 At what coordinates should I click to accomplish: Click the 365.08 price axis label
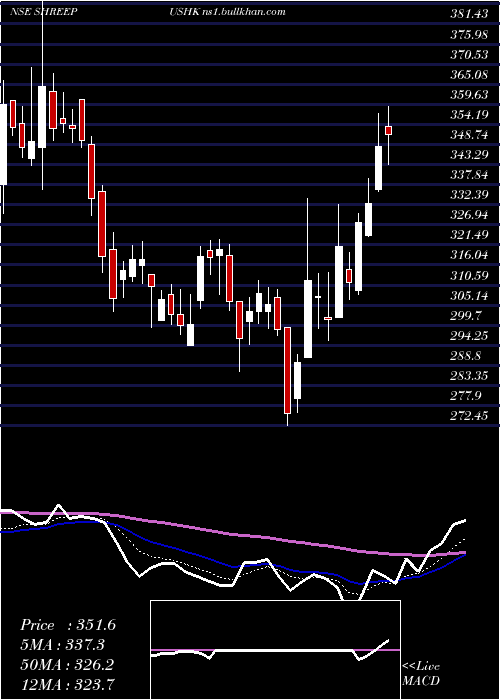(469, 75)
